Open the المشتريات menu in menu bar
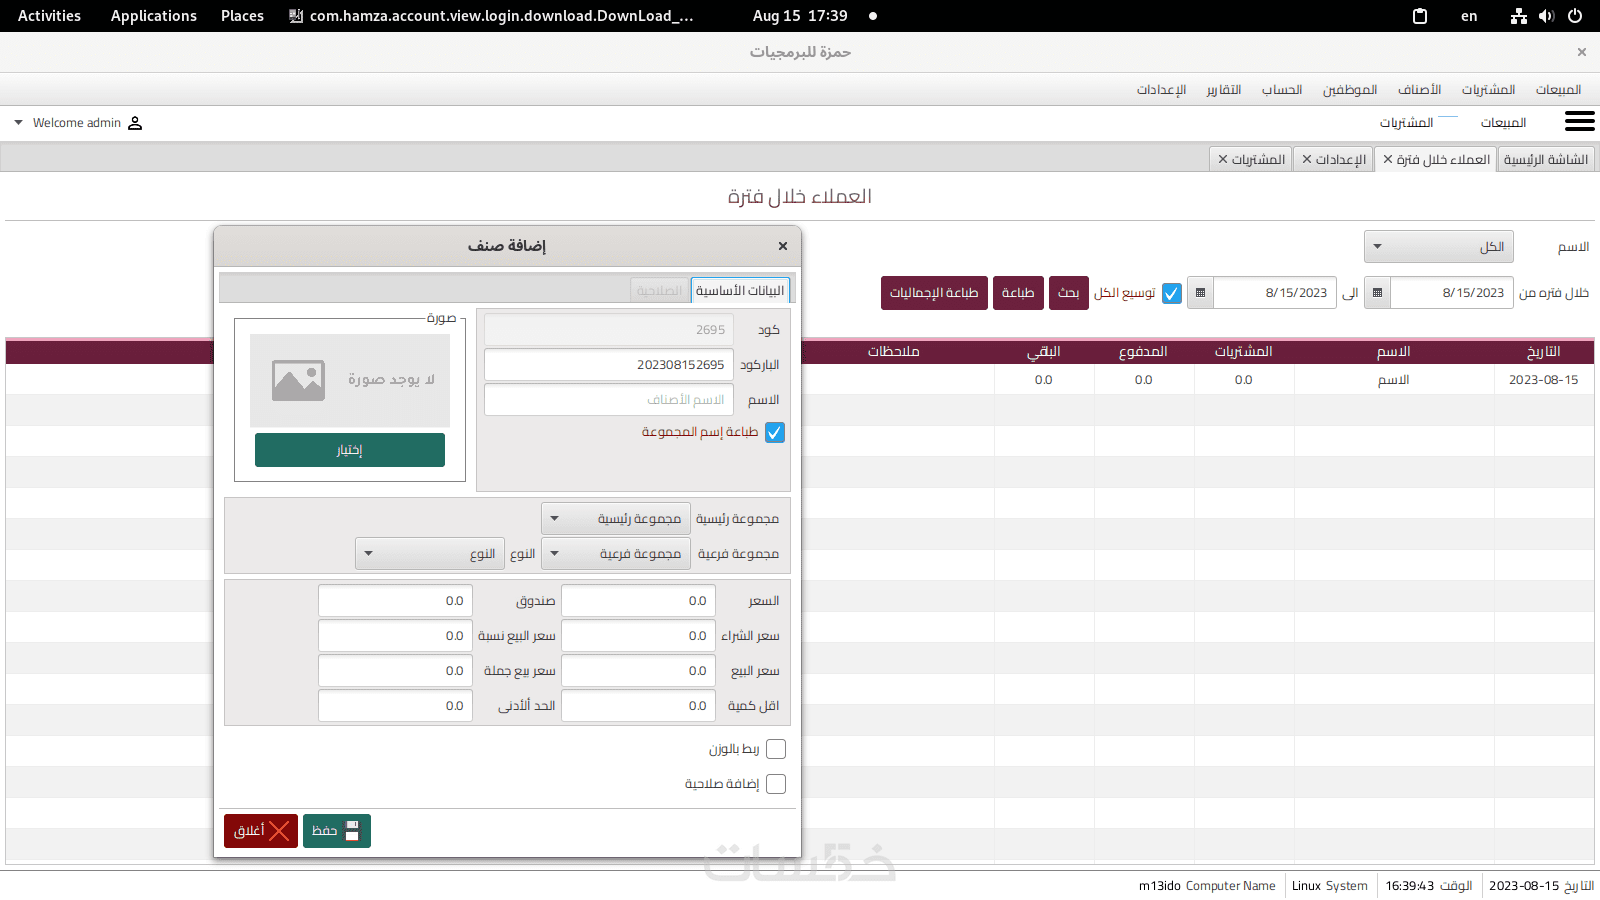Viewport: 1600px width, 900px height. [x=1488, y=90]
